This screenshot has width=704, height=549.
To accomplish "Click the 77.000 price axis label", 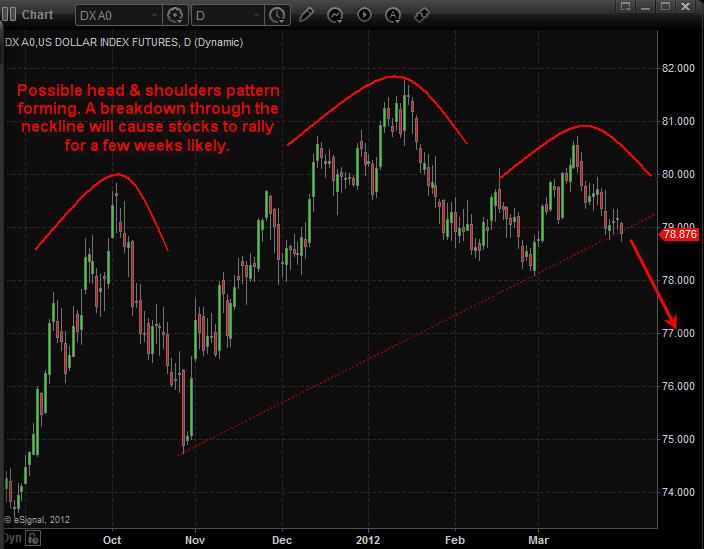I will click(x=678, y=333).
